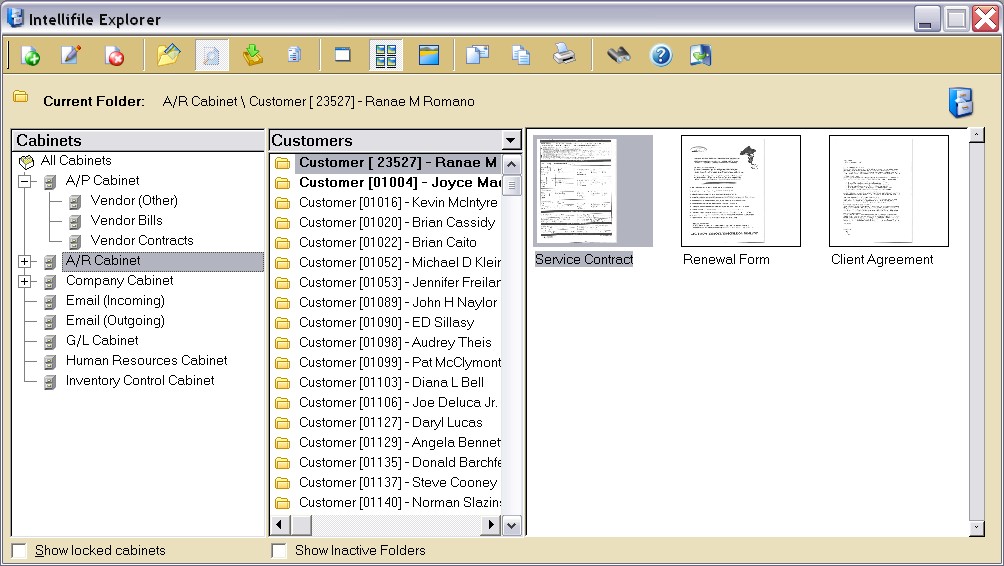The image size is (1004, 566).
Task: Select Vendor Contracts in cabinet tree
Action: (x=142, y=240)
